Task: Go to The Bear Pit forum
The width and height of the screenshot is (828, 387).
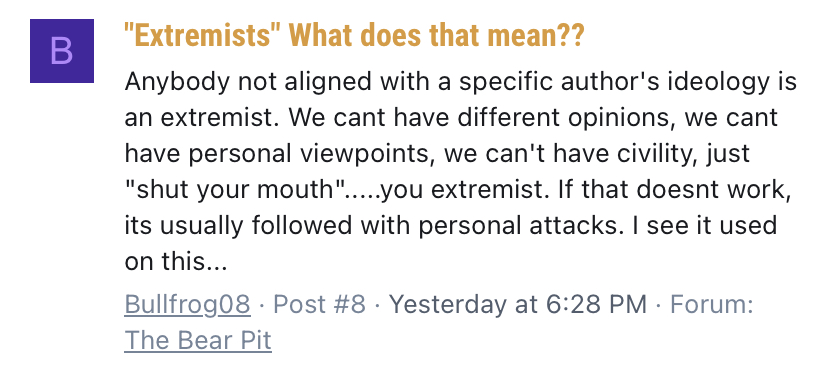Action: [x=198, y=341]
